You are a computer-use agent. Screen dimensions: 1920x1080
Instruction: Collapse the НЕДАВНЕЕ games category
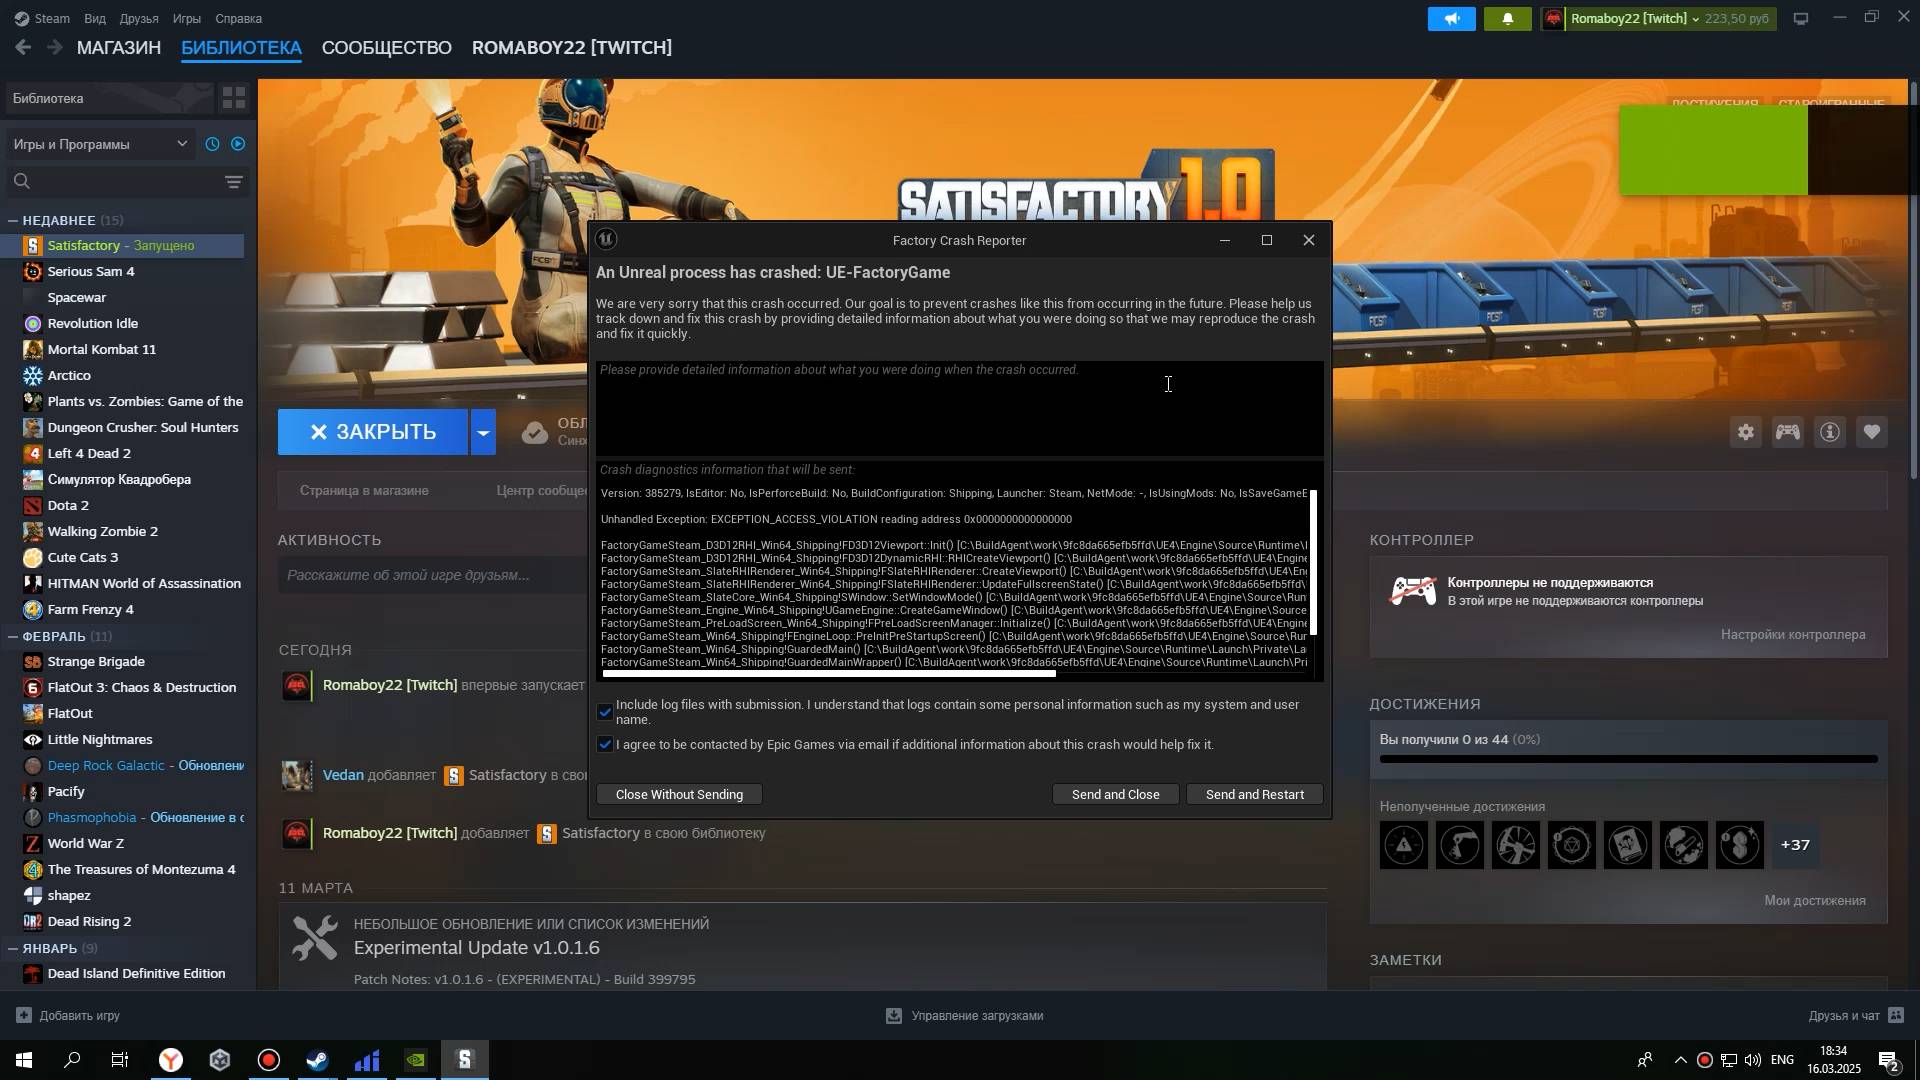13,220
